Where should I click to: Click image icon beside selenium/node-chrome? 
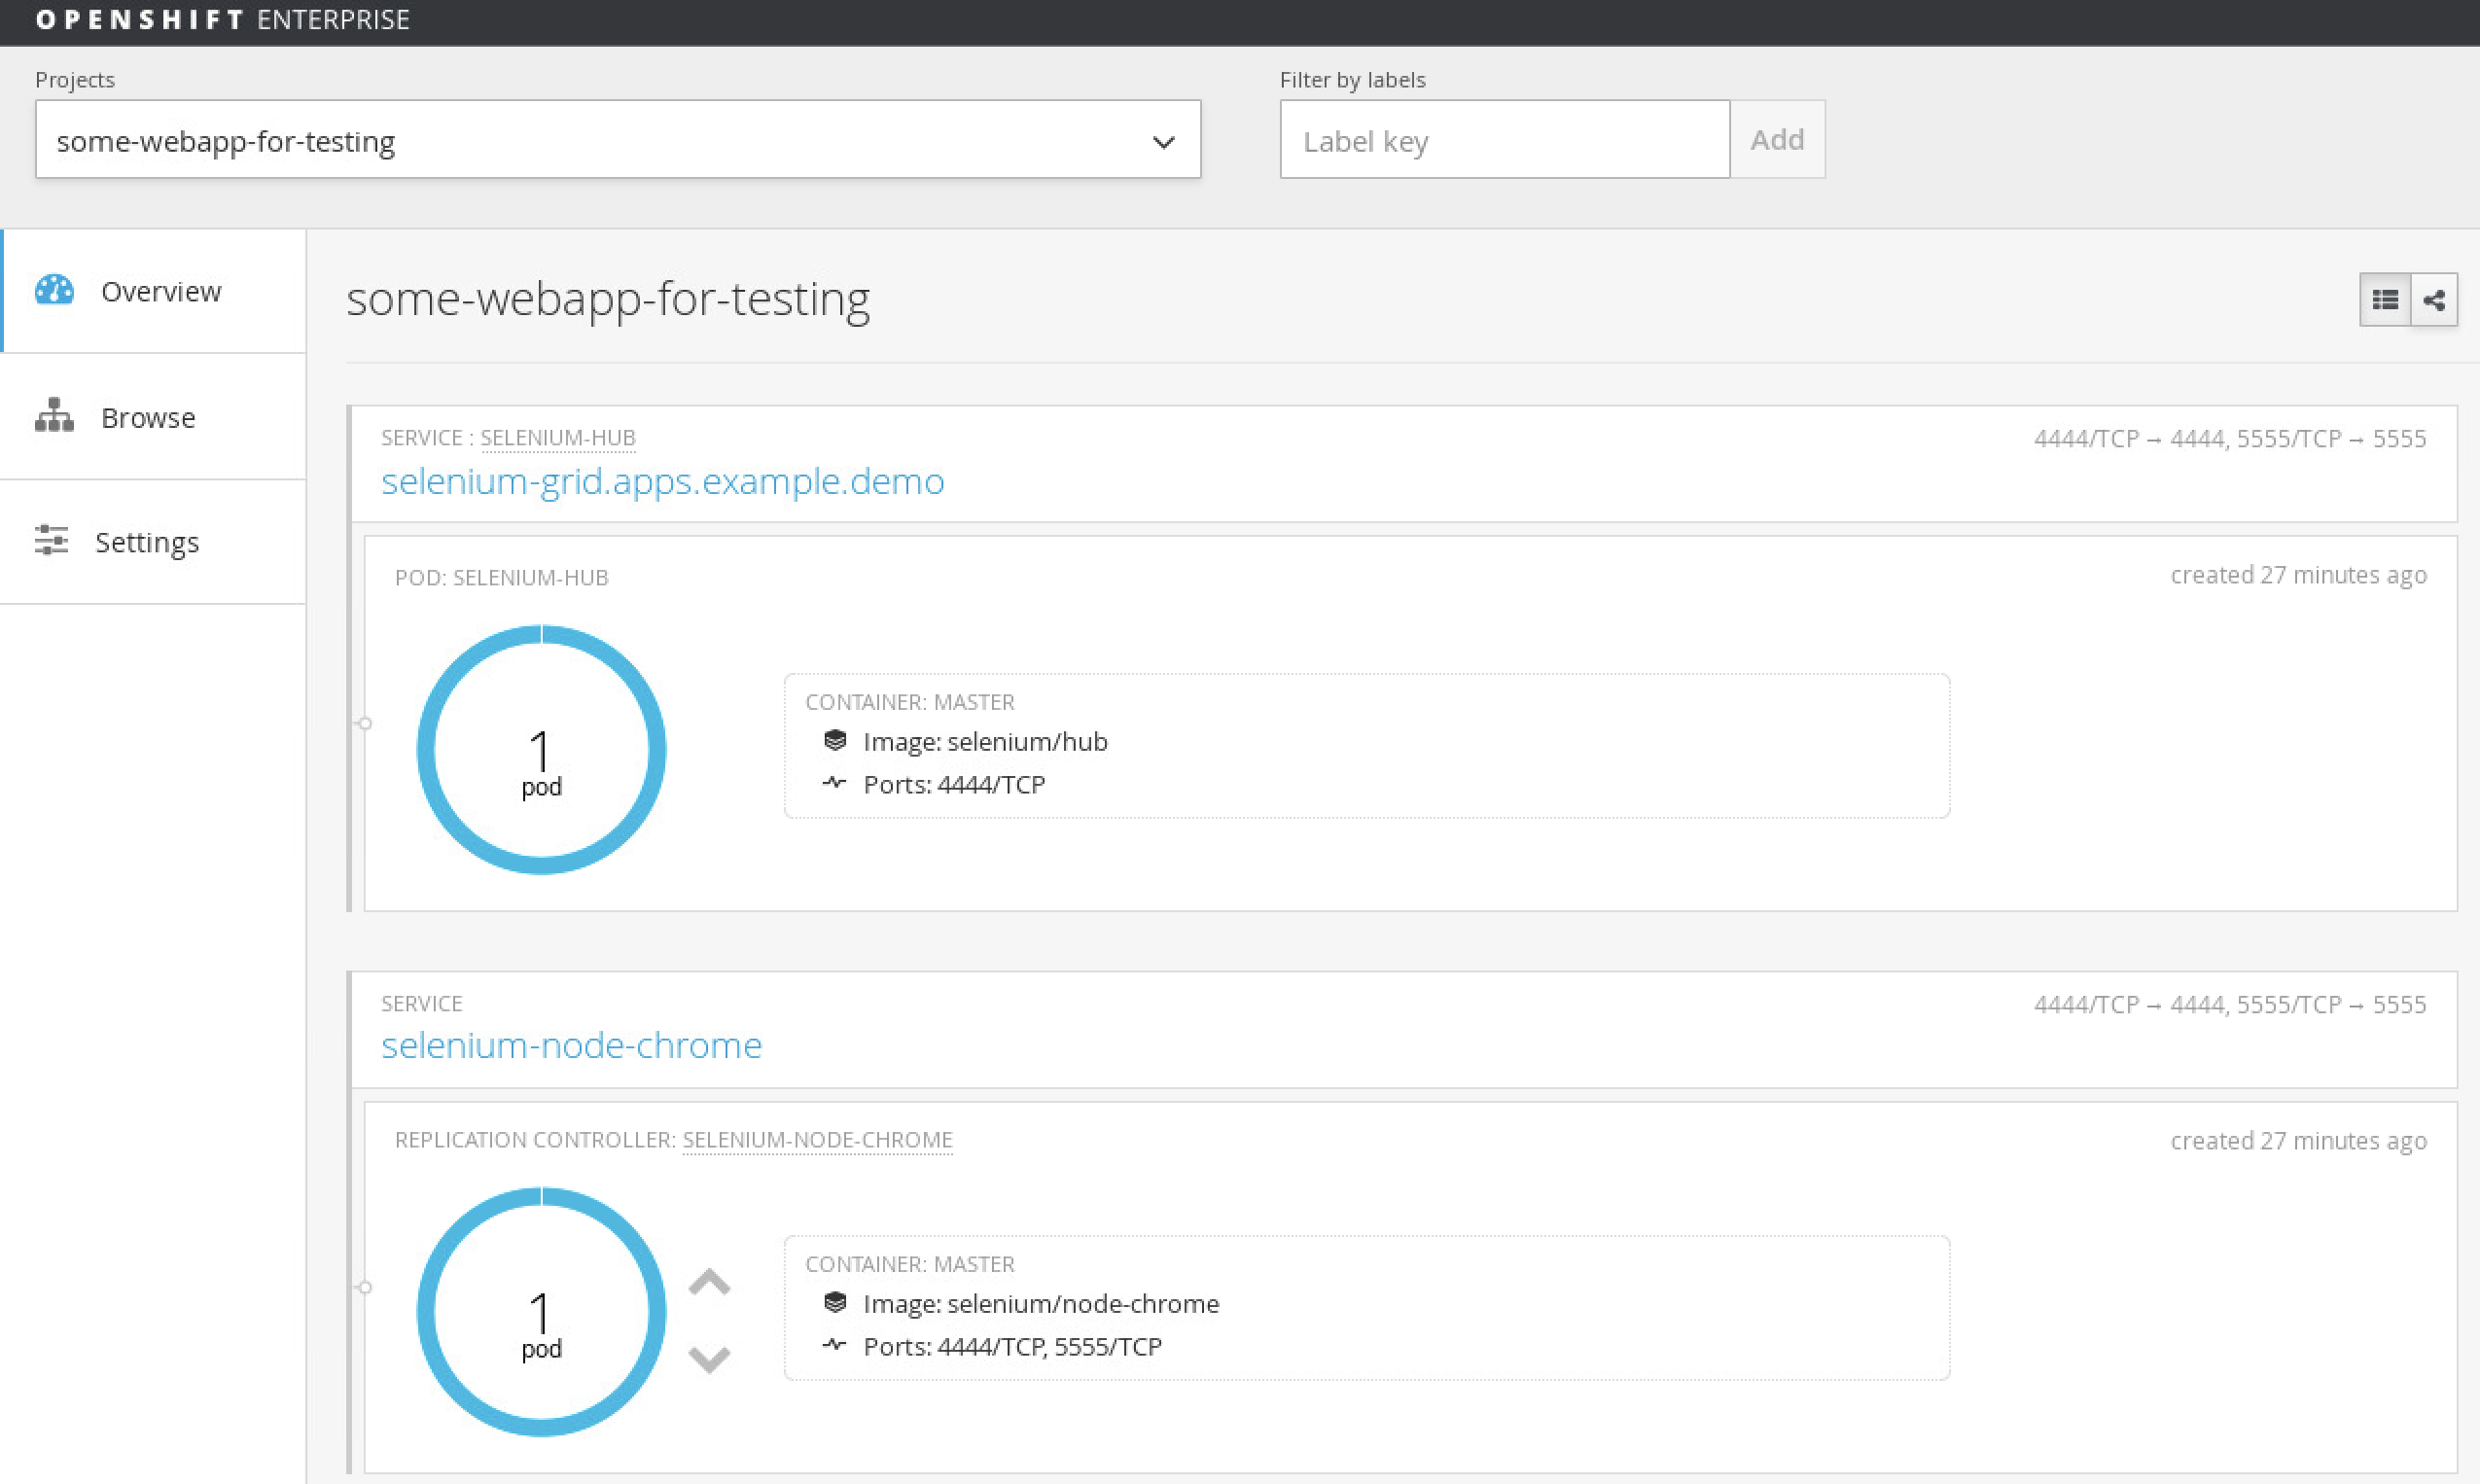click(835, 1303)
